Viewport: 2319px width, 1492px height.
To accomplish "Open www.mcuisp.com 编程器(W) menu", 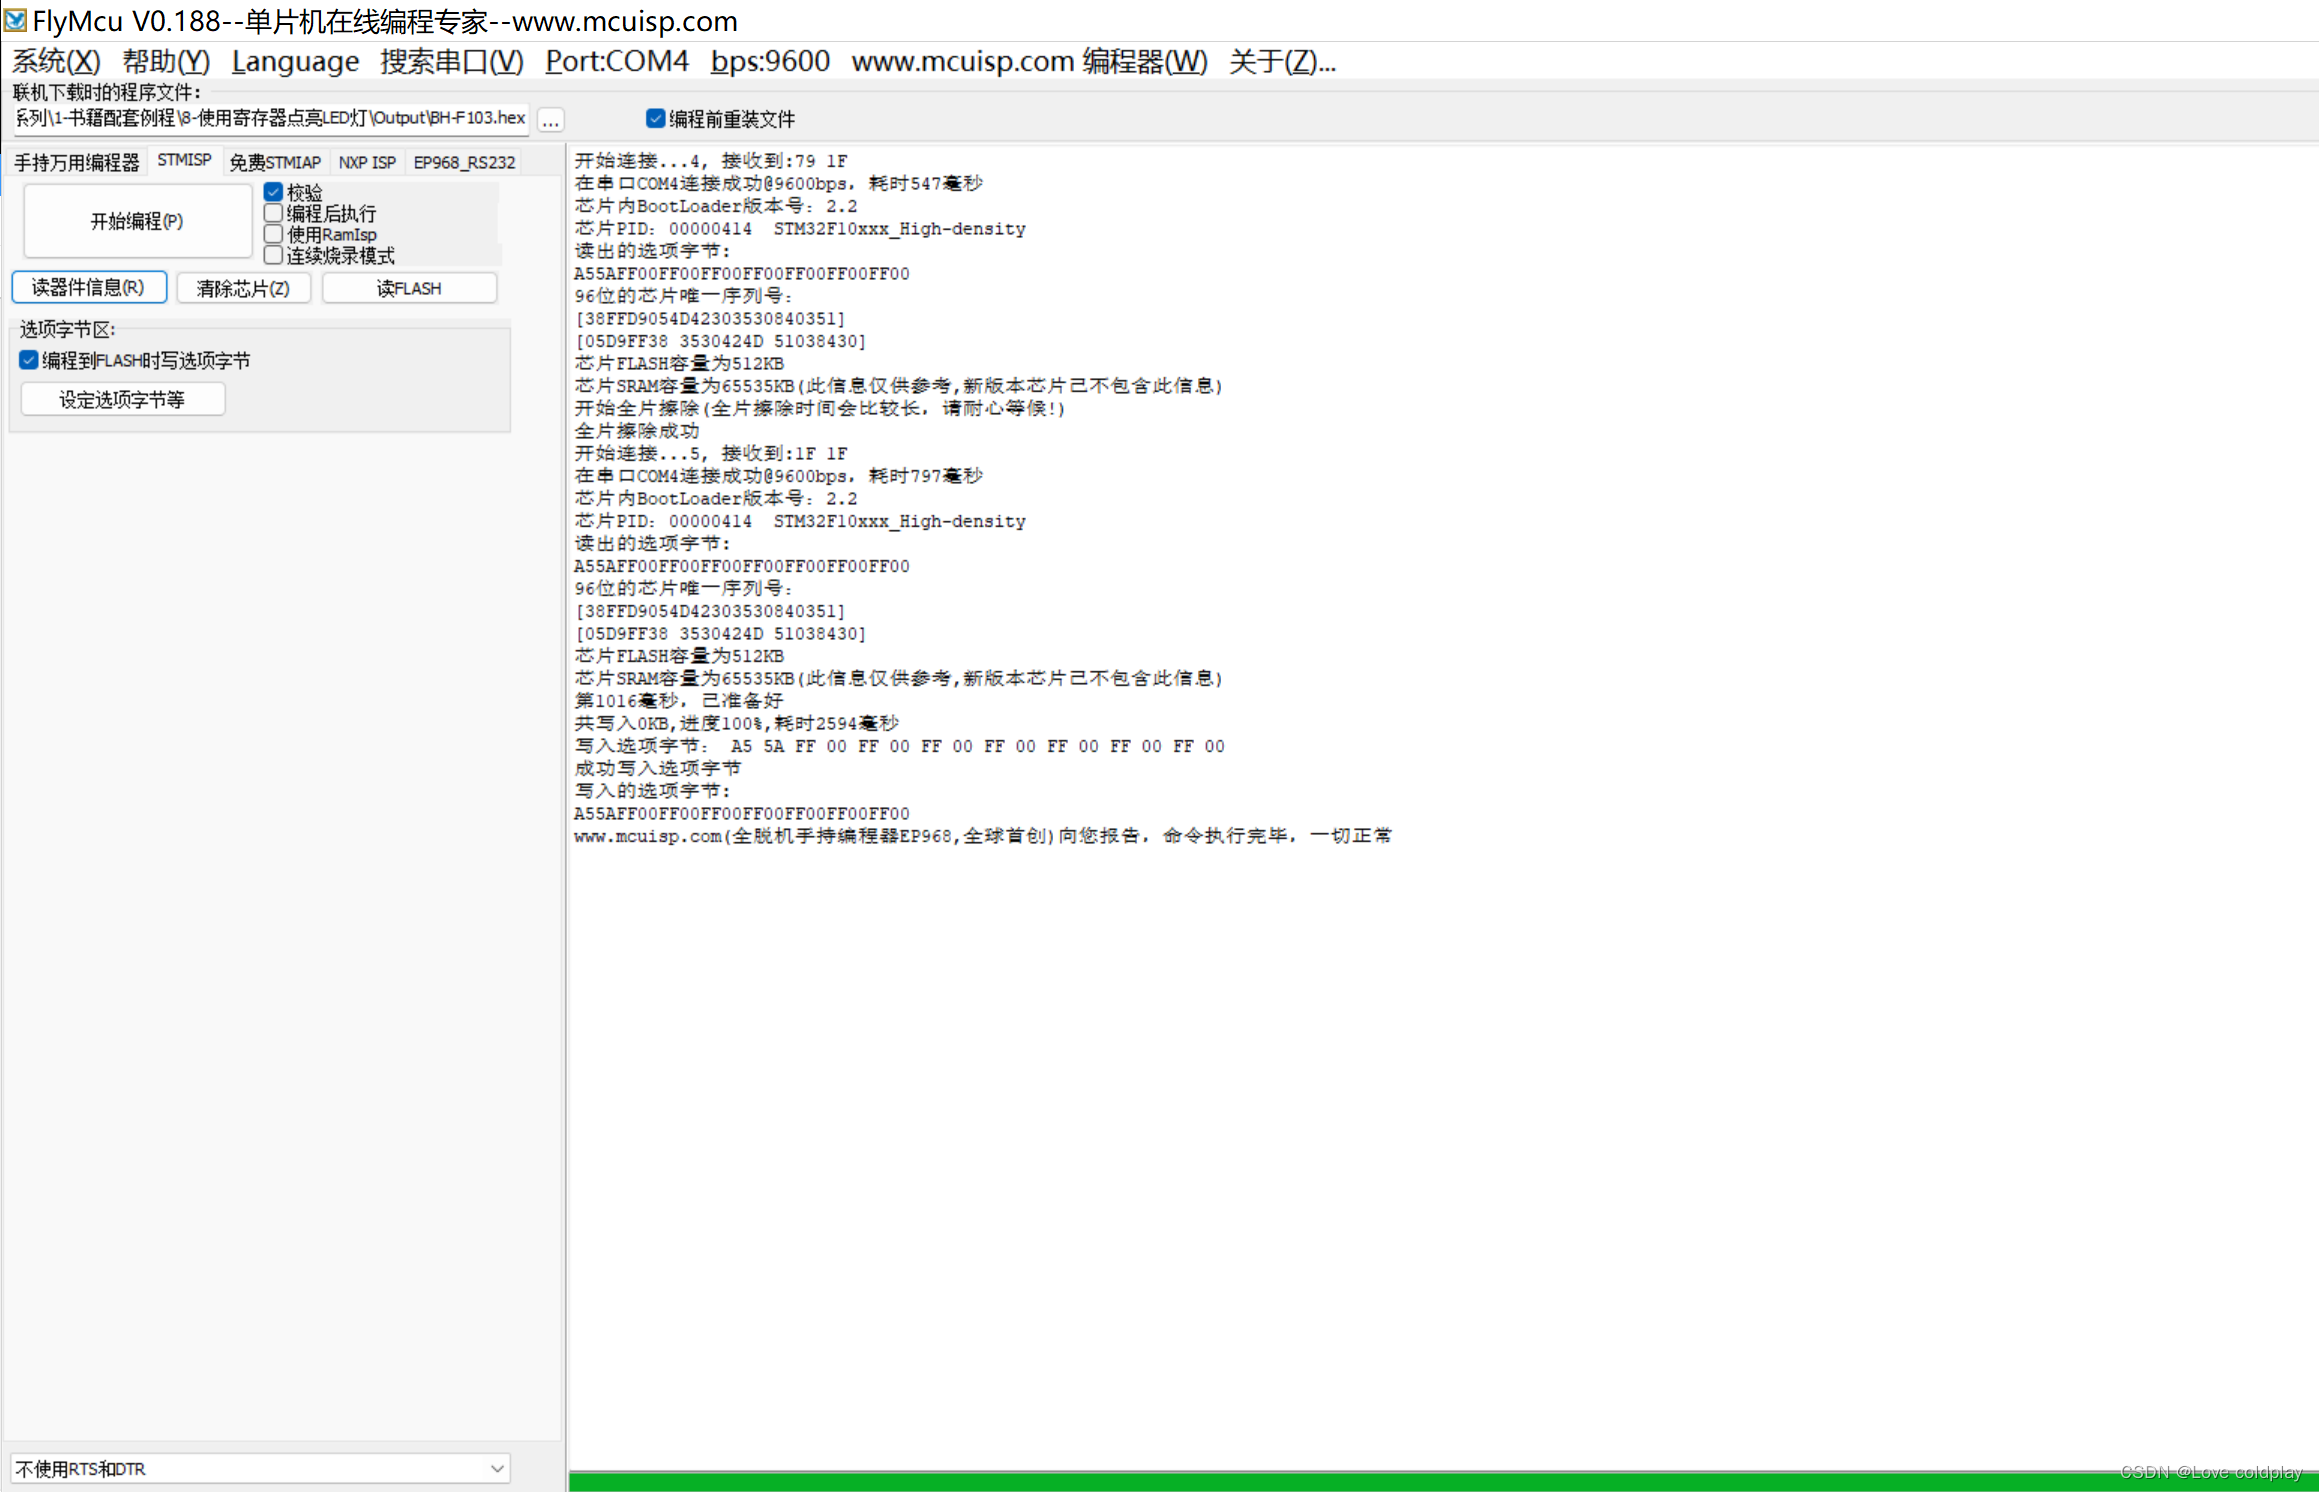I will (x=1029, y=62).
